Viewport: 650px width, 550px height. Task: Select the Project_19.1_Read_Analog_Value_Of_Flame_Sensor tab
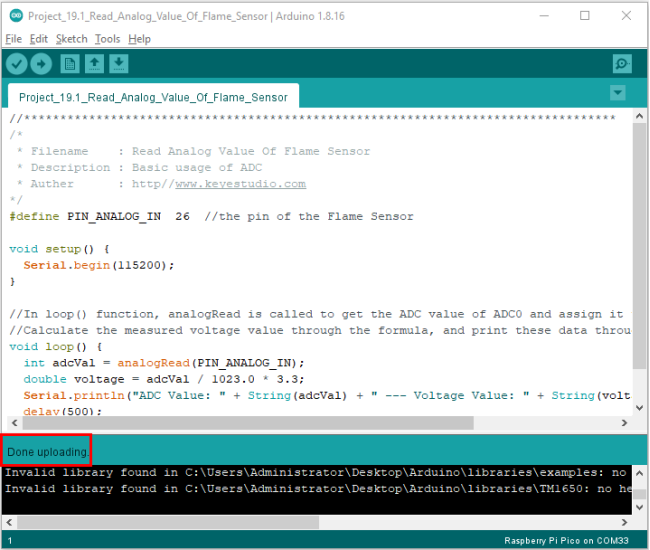pos(153,97)
